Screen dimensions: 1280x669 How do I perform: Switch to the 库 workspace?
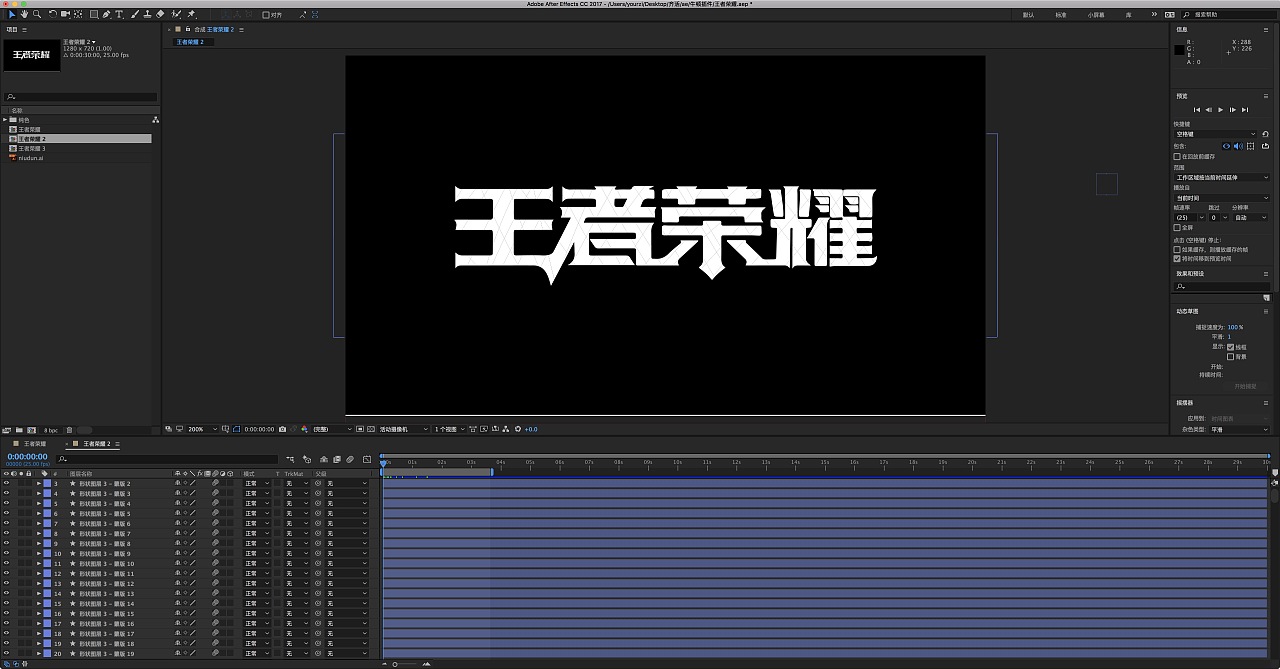[1129, 15]
